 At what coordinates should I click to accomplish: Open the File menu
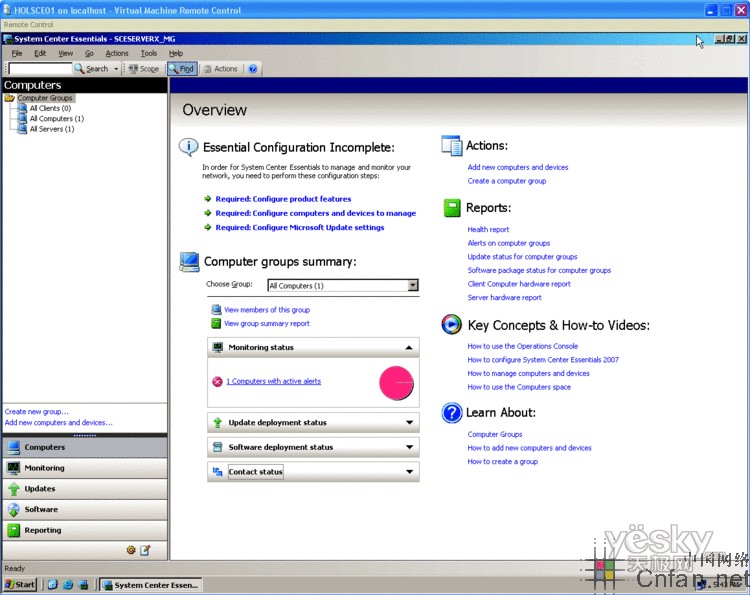pos(17,54)
